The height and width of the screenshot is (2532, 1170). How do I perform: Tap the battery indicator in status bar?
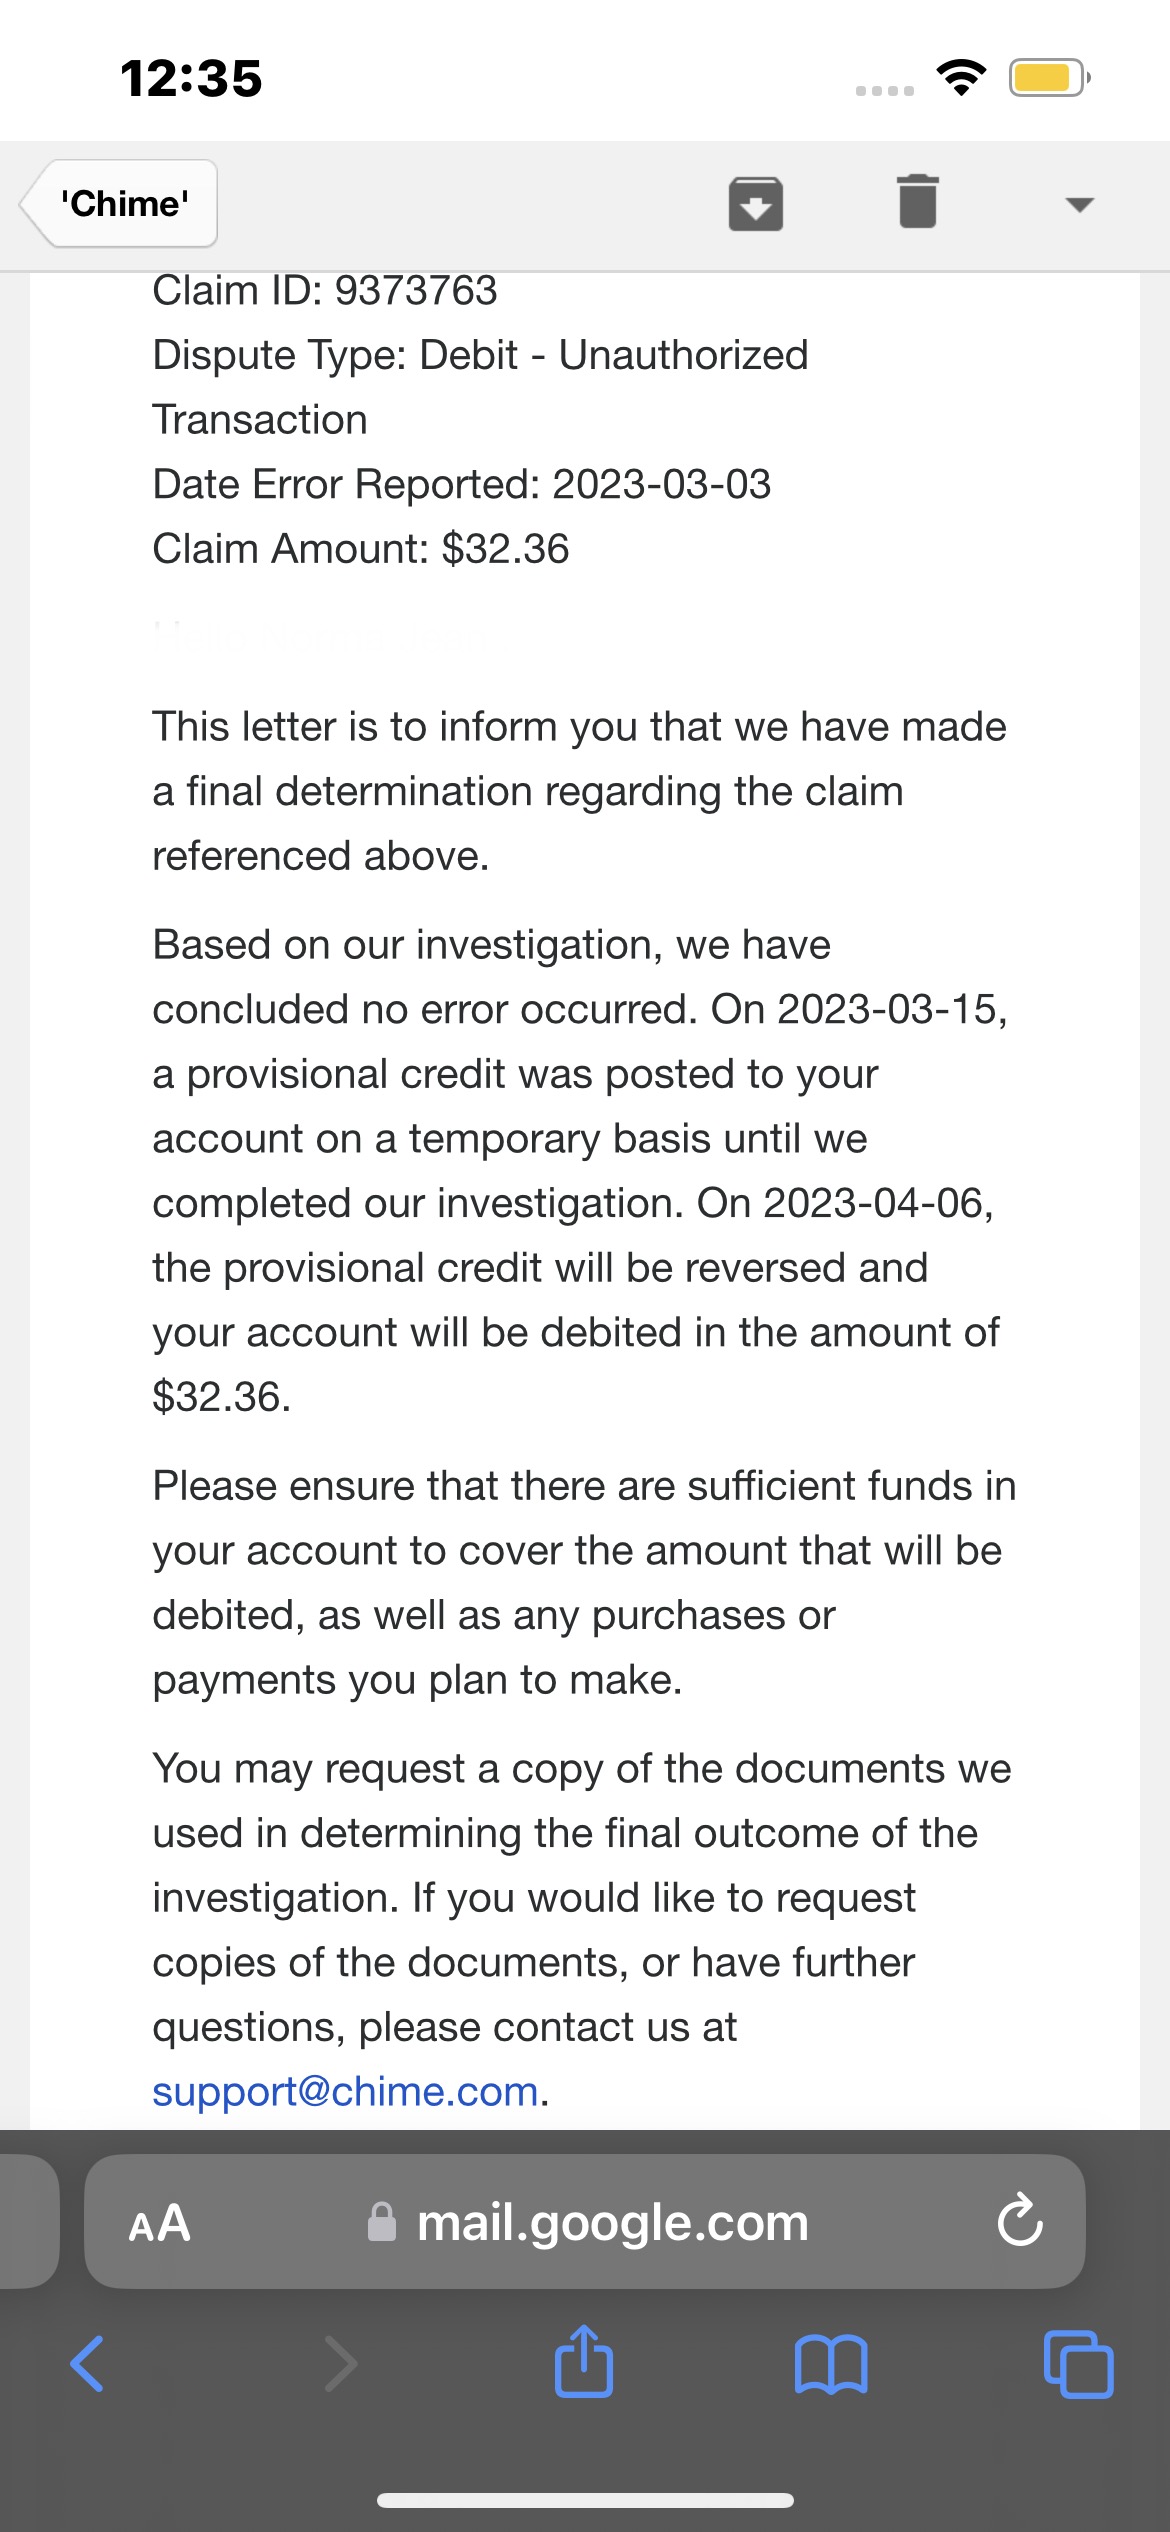(x=1048, y=78)
